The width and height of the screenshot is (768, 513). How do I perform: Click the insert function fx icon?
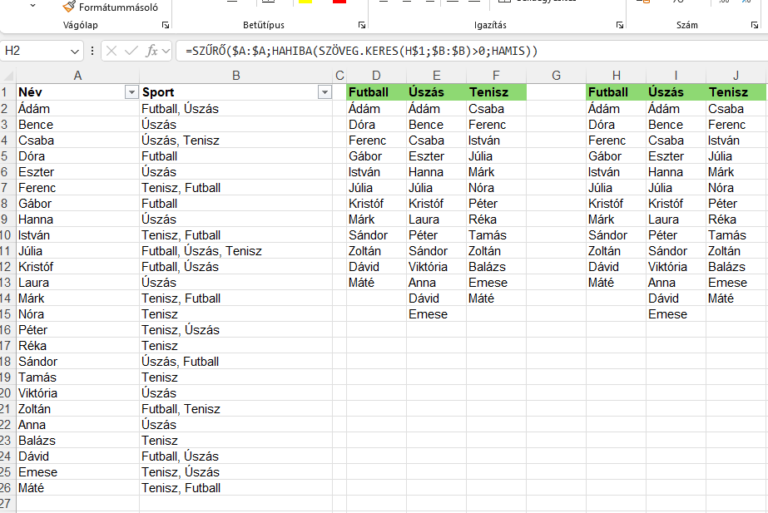[x=152, y=51]
